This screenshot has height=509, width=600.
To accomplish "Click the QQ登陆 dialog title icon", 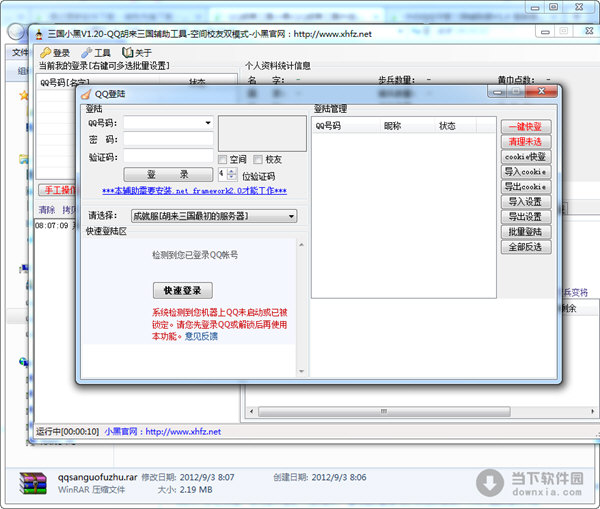I will coord(86,94).
